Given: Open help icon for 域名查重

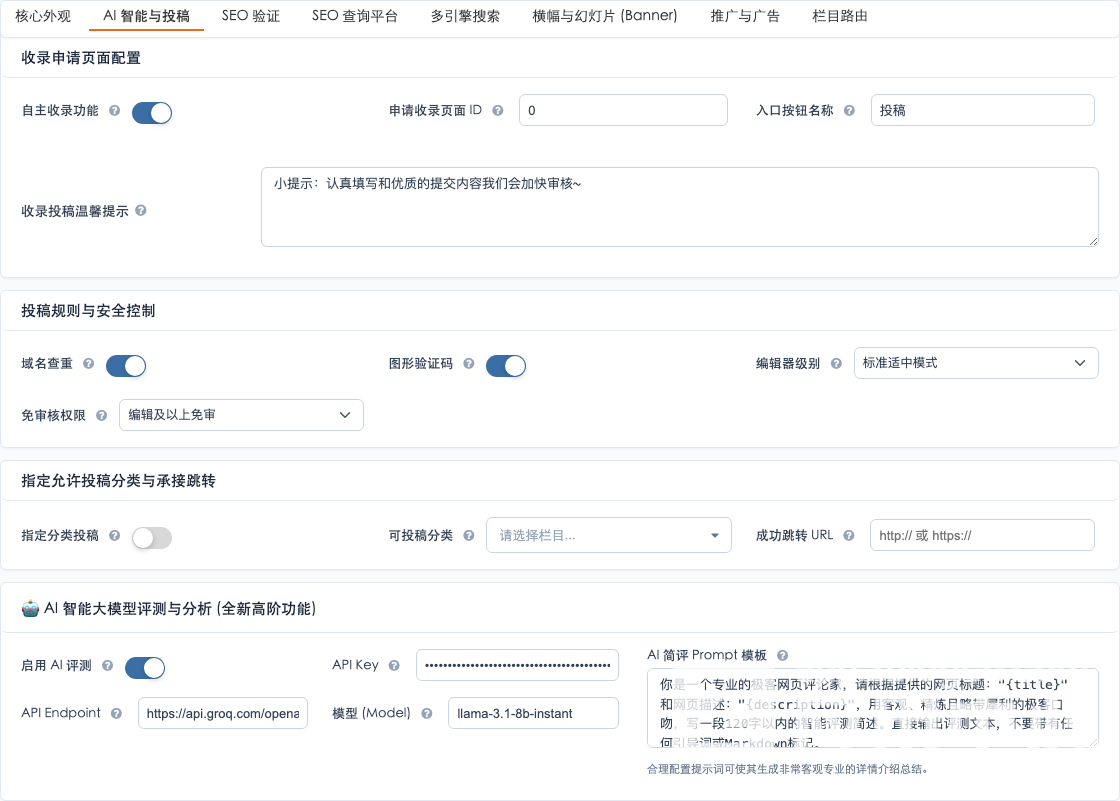Looking at the screenshot, I should (x=89, y=364).
